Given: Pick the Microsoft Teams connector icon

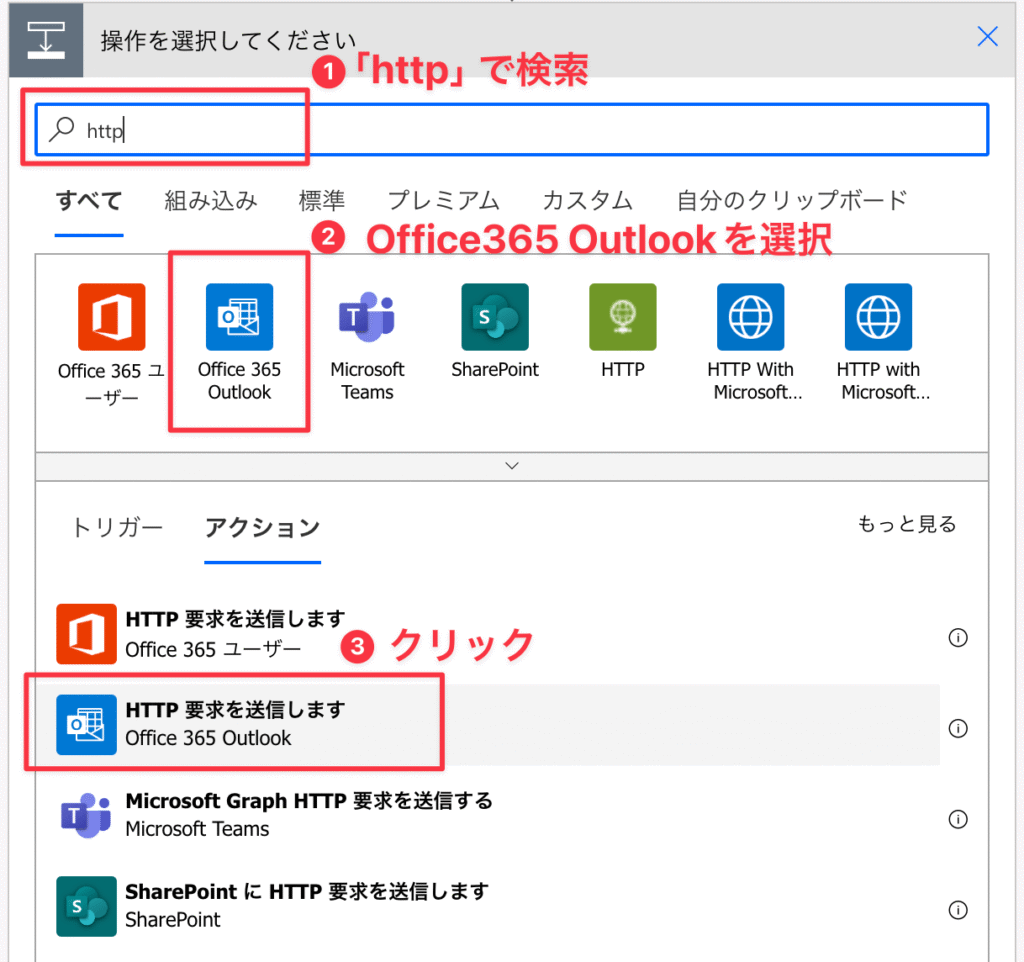Looking at the screenshot, I should coord(367,317).
